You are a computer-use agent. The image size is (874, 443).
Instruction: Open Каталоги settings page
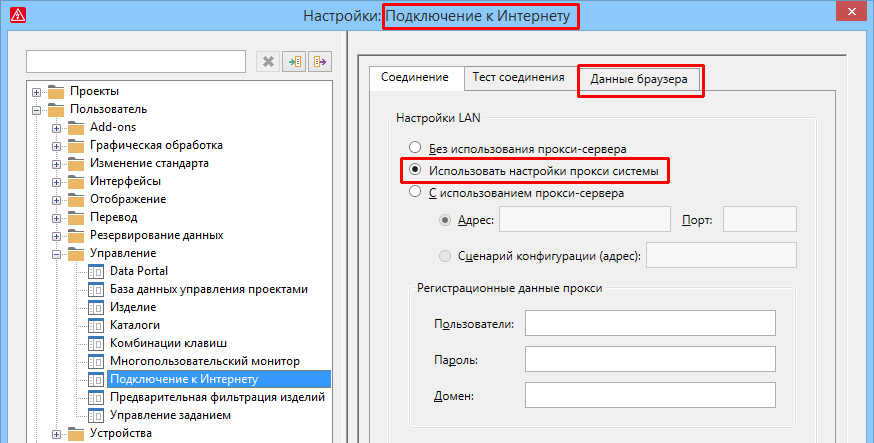point(135,325)
